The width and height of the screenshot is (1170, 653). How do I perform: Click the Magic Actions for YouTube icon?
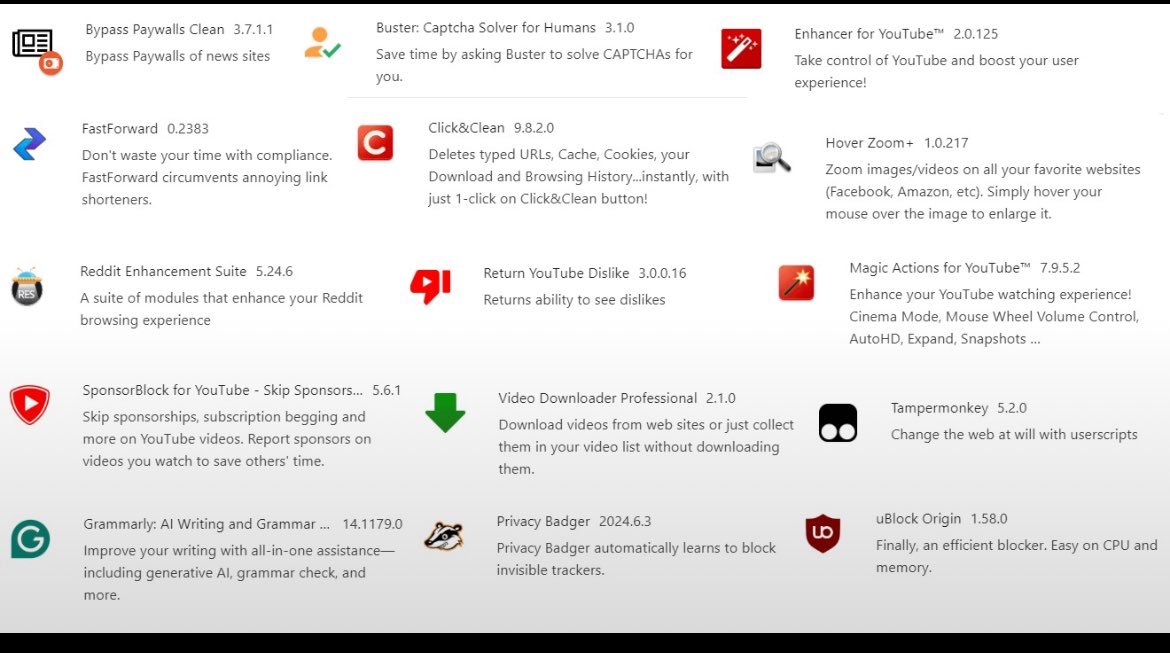[796, 283]
